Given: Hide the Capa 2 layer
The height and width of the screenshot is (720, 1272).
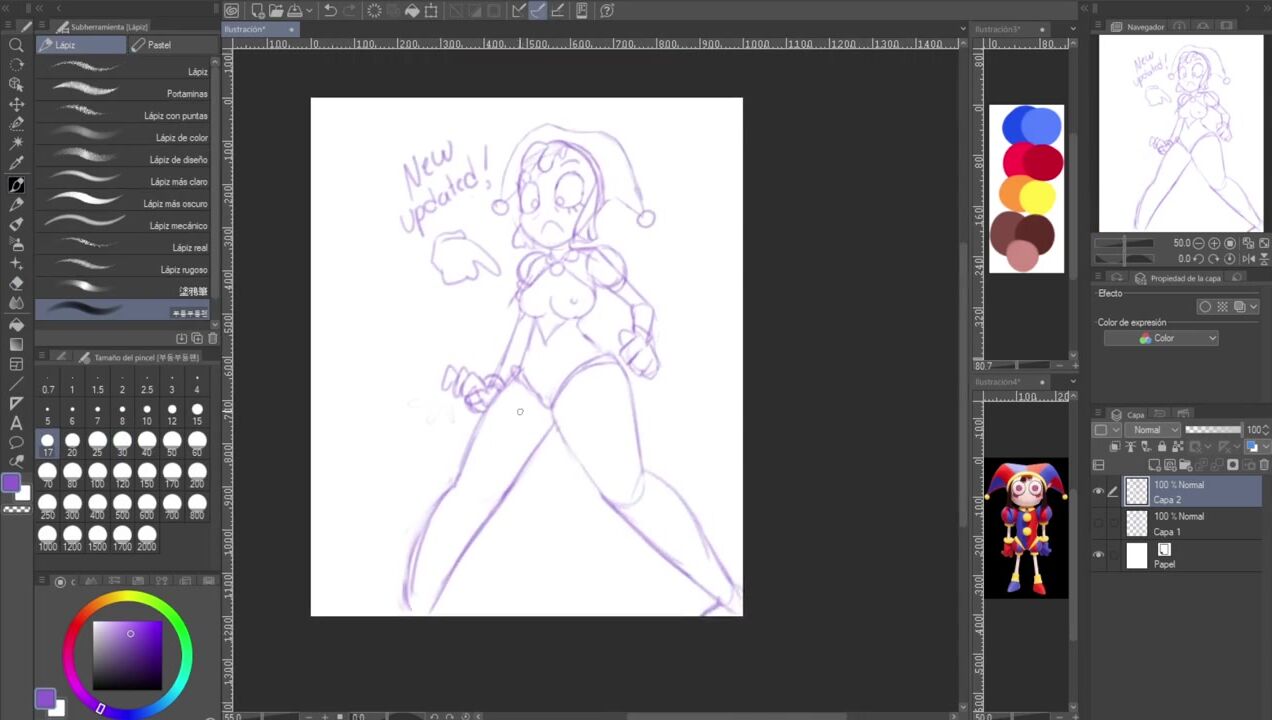Looking at the screenshot, I should pos(1098,491).
